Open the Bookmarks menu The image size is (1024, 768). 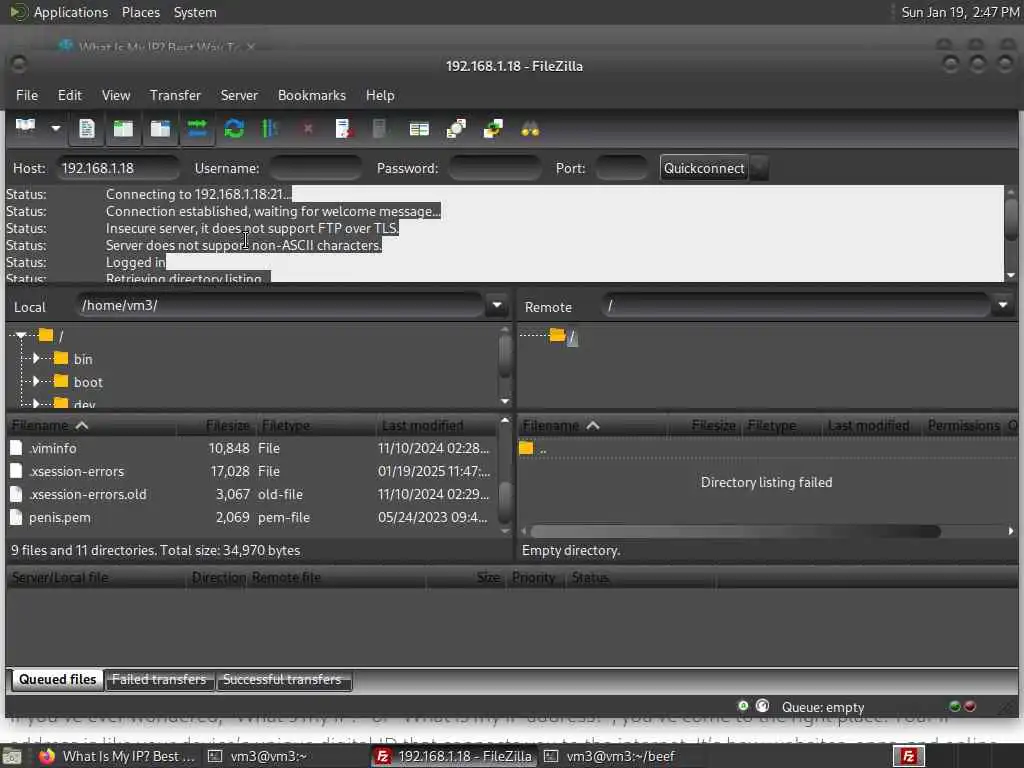point(312,95)
